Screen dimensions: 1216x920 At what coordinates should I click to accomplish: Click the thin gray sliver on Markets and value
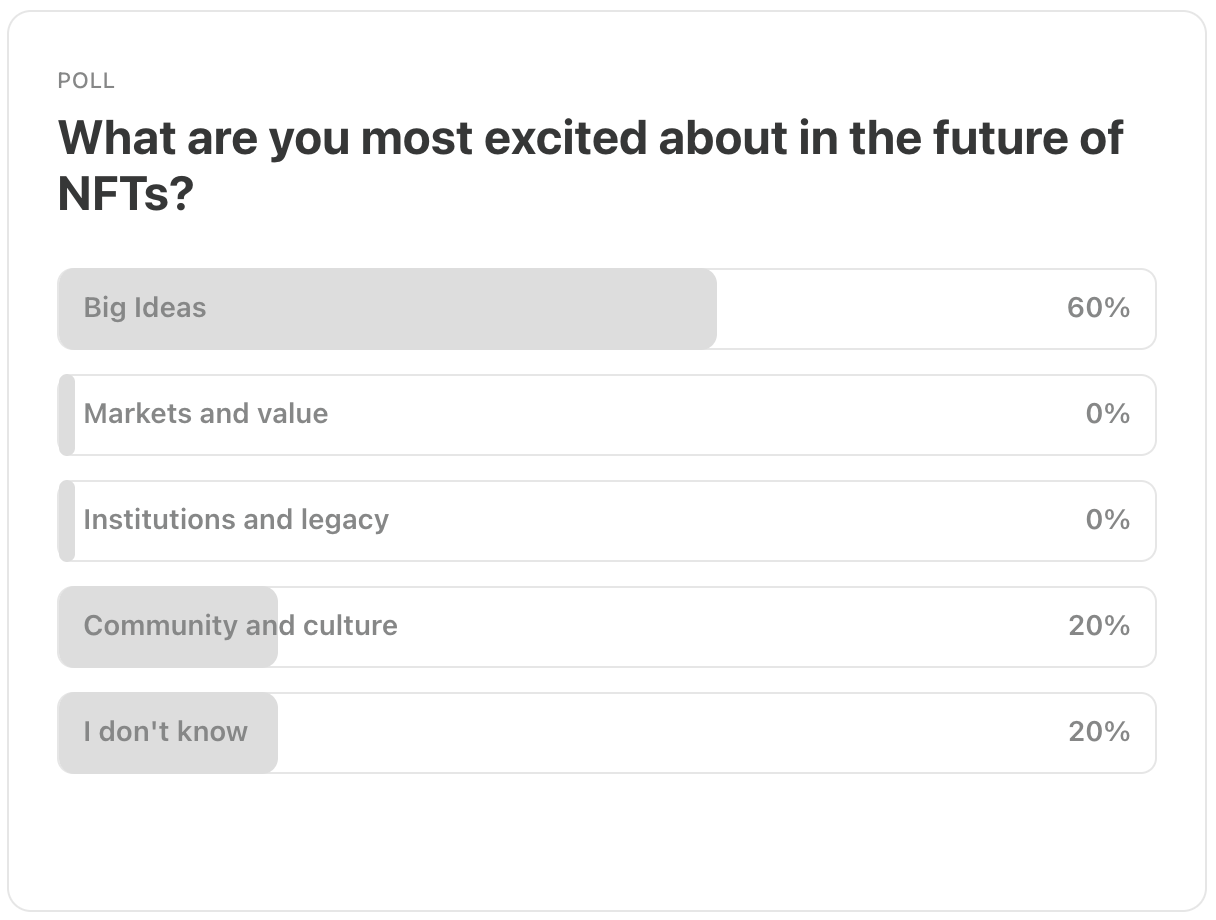click(67, 414)
